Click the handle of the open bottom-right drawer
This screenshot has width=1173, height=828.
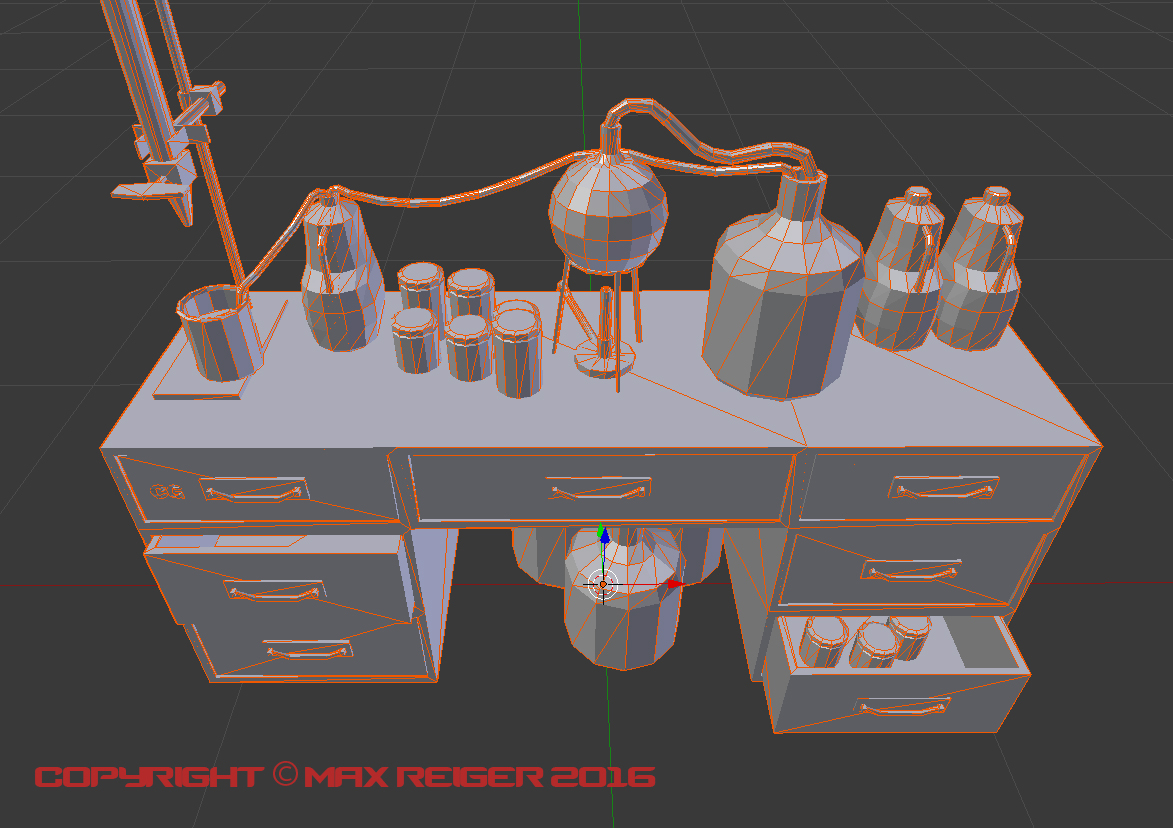[901, 707]
